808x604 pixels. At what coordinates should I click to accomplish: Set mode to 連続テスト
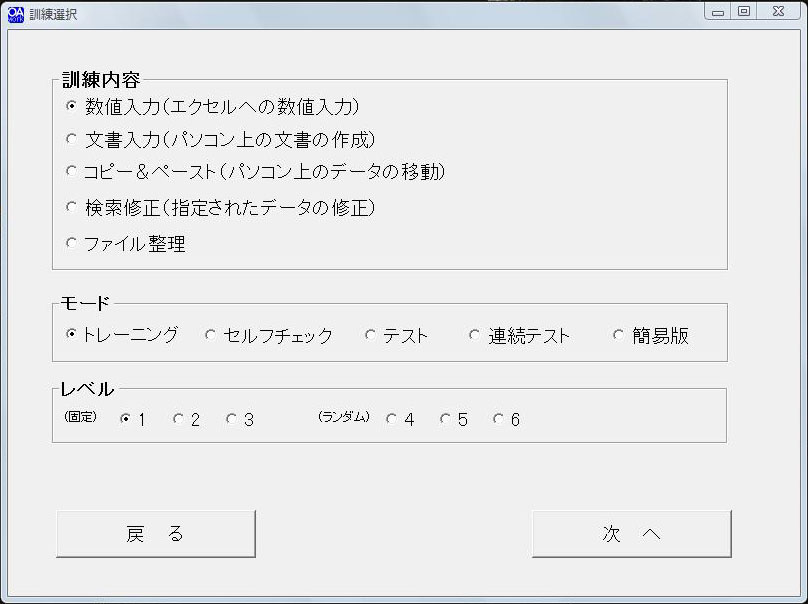click(519, 335)
